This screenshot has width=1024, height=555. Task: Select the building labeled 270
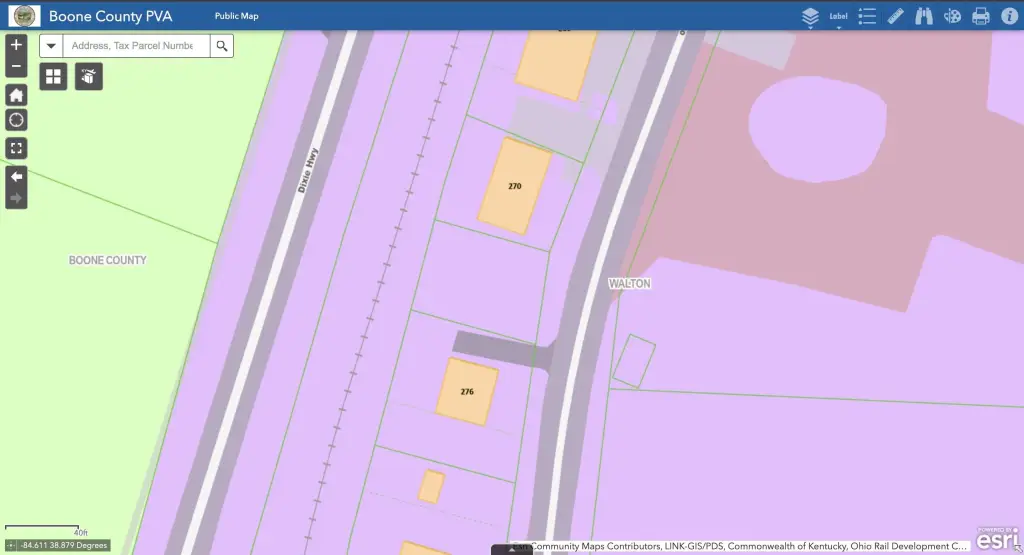pos(514,187)
